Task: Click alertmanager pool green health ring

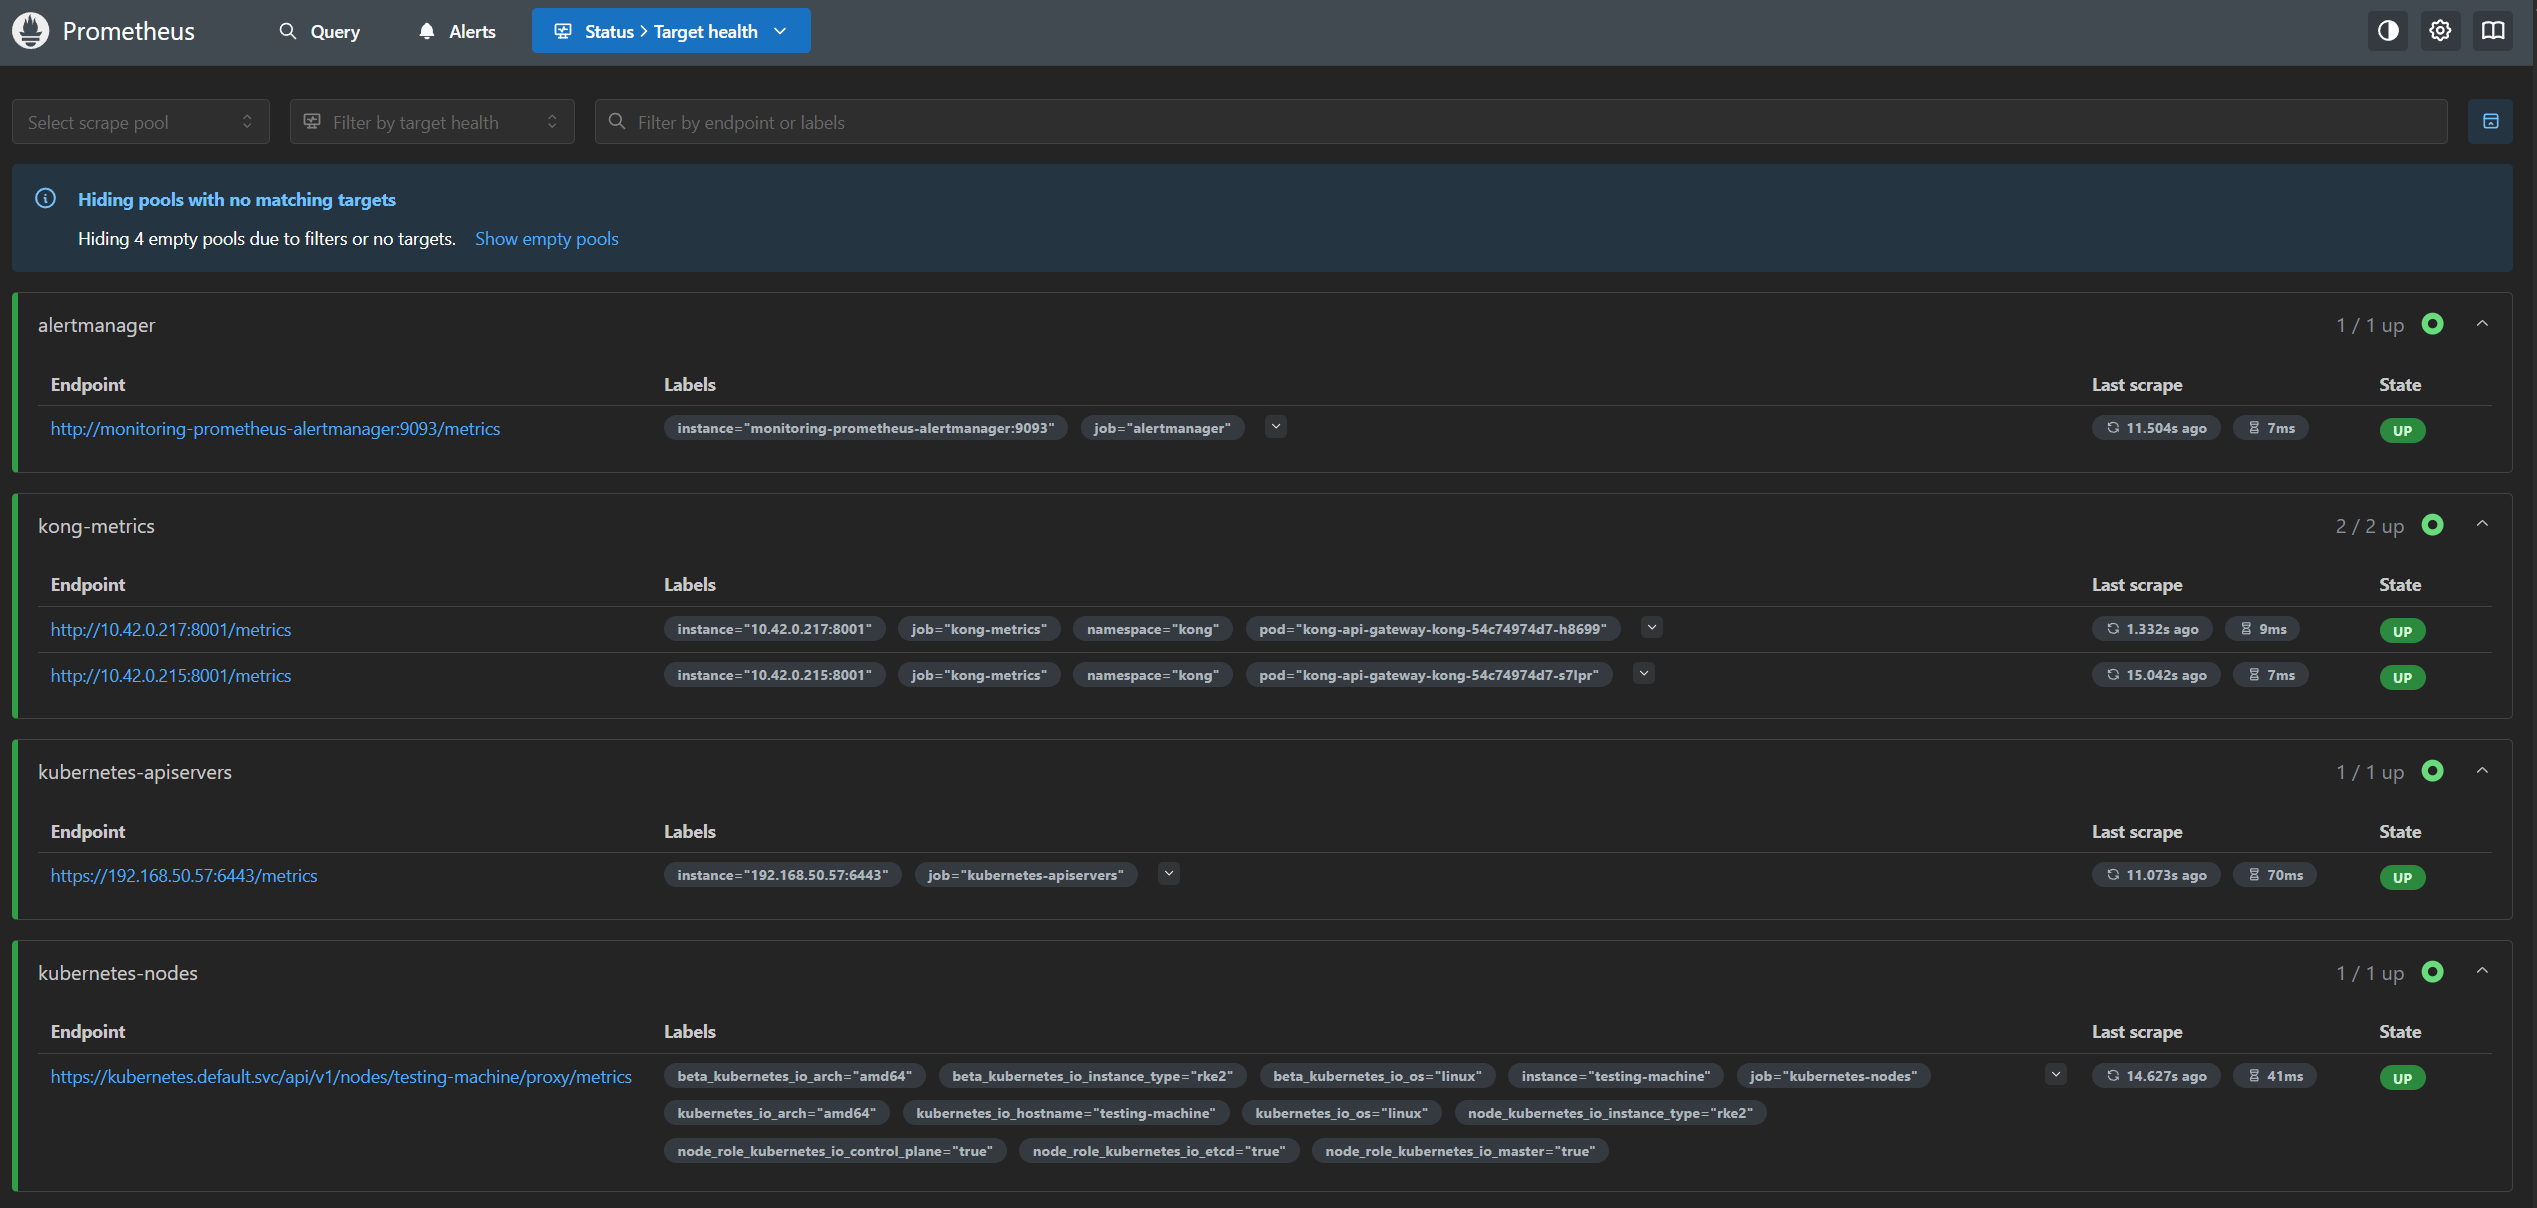Action: pos(2432,324)
